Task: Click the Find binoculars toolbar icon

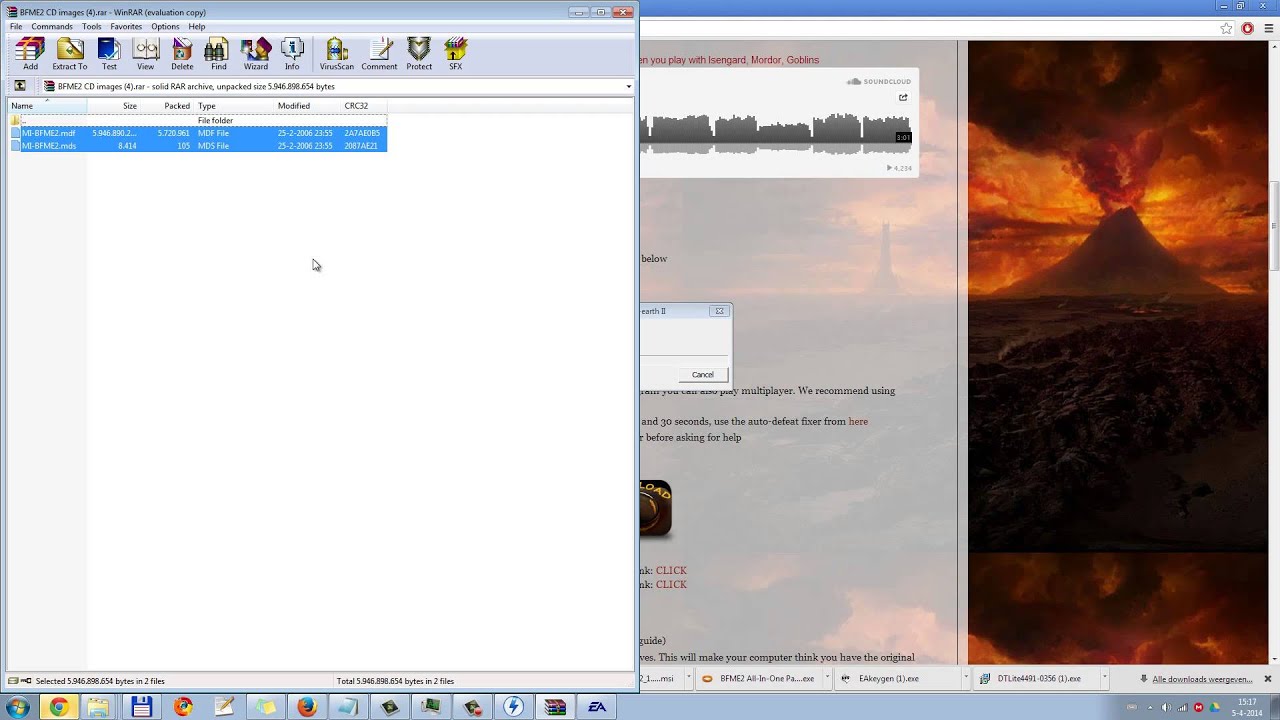Action: click(218, 54)
